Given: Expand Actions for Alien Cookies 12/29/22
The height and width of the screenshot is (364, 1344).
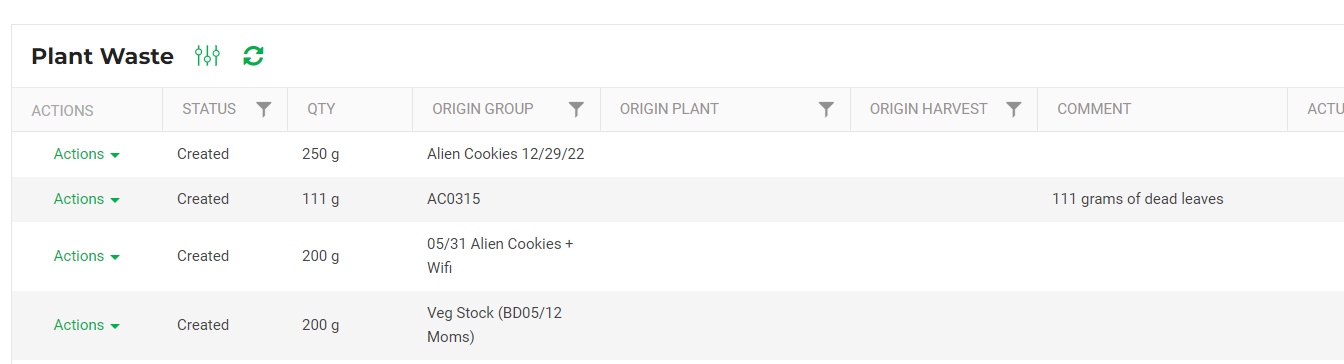Looking at the screenshot, I should (x=87, y=154).
